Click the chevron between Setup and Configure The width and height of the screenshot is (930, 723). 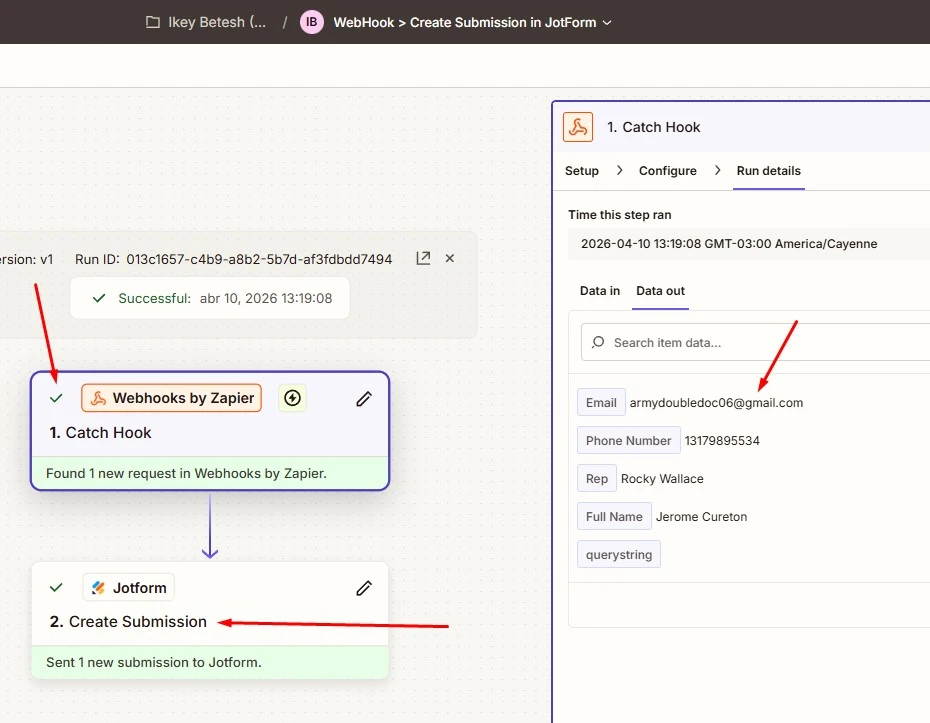point(619,170)
